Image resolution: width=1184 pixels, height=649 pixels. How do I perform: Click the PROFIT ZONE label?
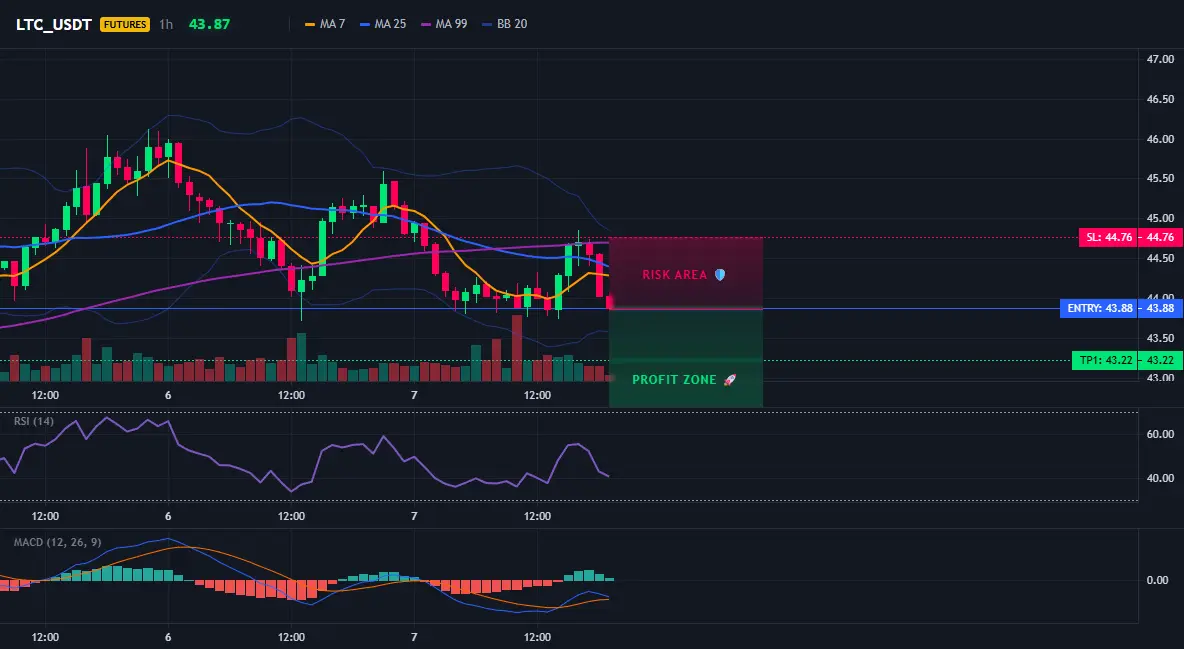pyautogui.click(x=674, y=380)
